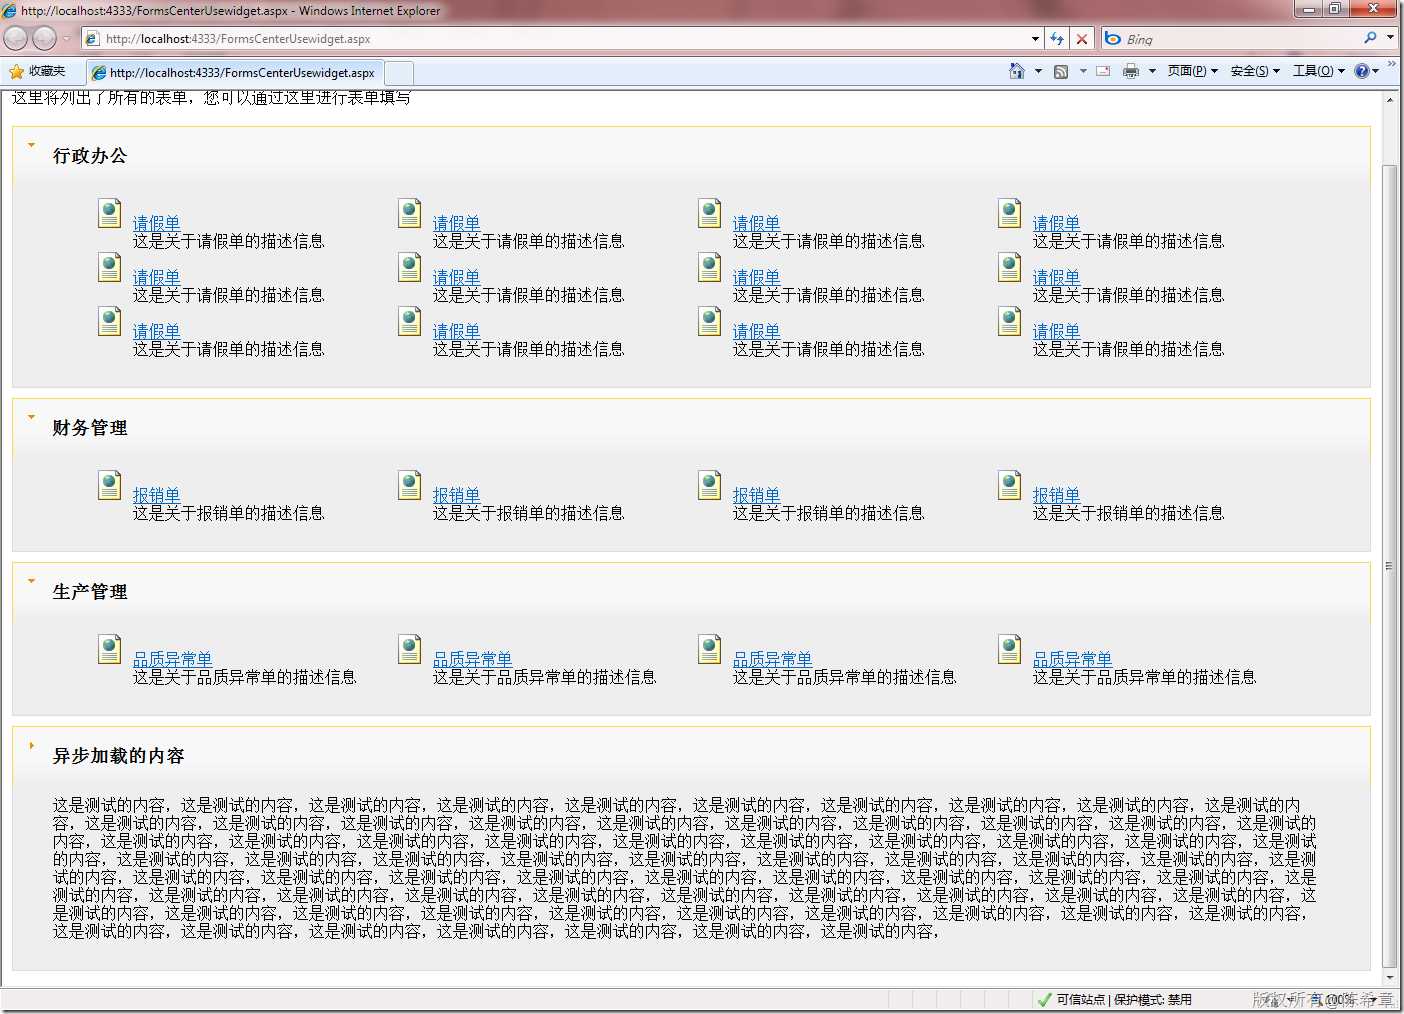The width and height of the screenshot is (1404, 1014).
Task: Click the 财务管理 section heading
Action: pyautogui.click(x=90, y=427)
